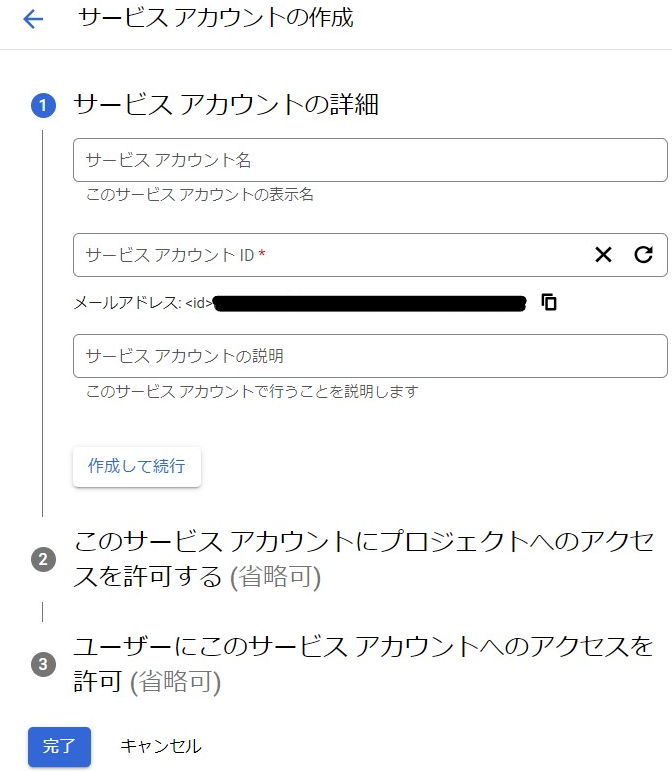Clear the service account ID field with X
Screen dimensions: 672x771
[x=603, y=255]
